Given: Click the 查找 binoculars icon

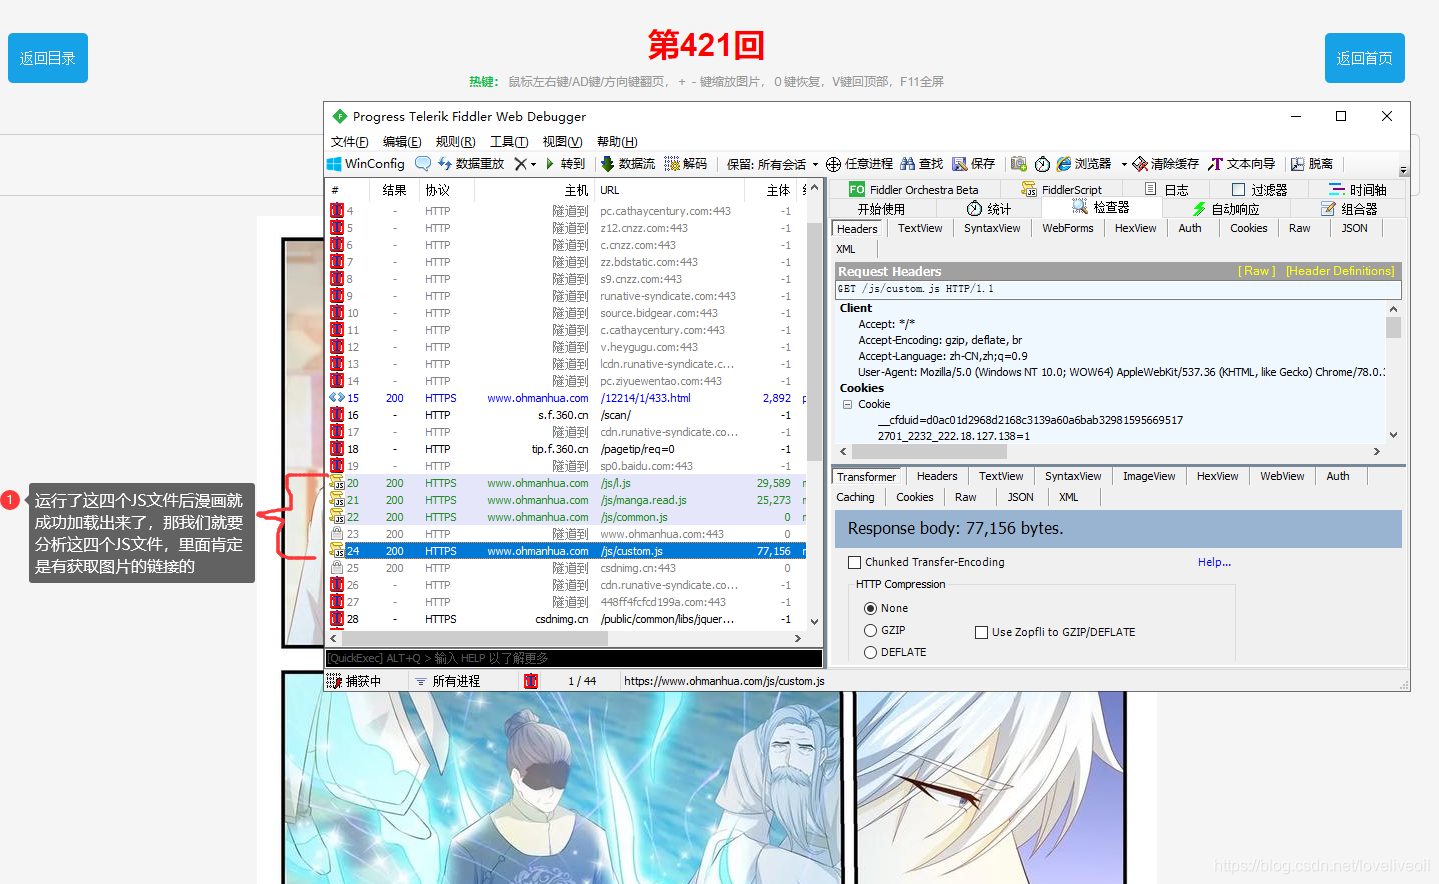Looking at the screenshot, I should tap(908, 164).
